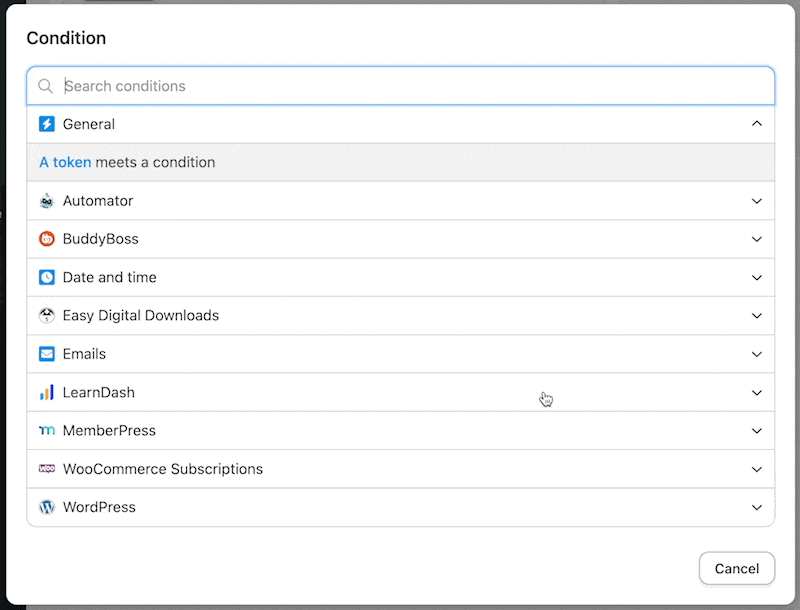
Task: Click the General lightning bolt icon
Action: [x=46, y=124]
